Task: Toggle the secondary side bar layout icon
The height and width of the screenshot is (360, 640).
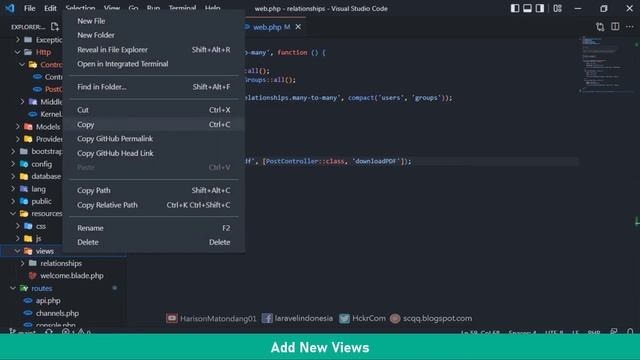Action: click(x=540, y=8)
